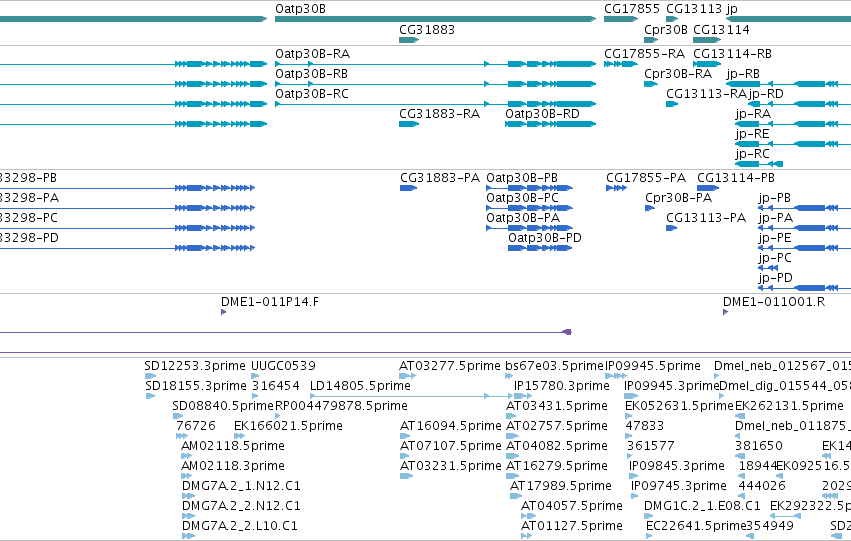Click the jp-RE transcript label

(752, 134)
